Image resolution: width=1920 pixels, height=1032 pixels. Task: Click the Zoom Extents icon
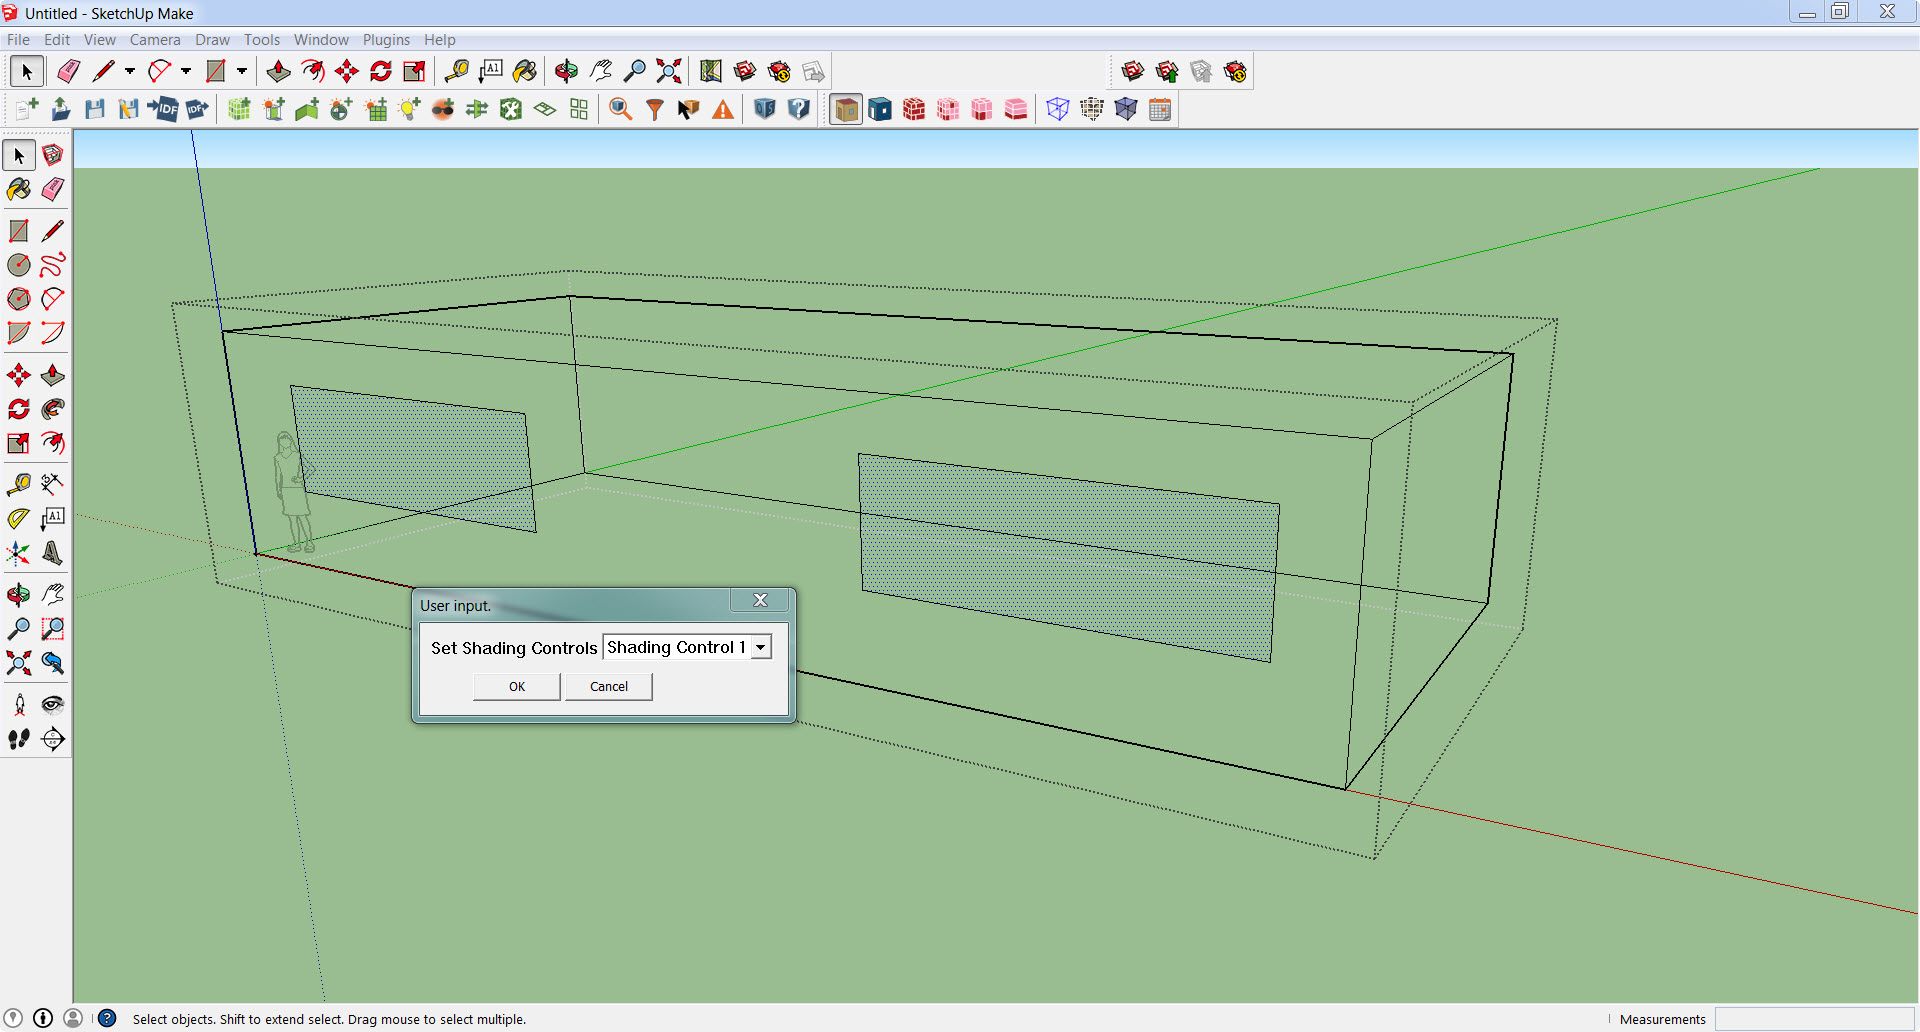18,663
